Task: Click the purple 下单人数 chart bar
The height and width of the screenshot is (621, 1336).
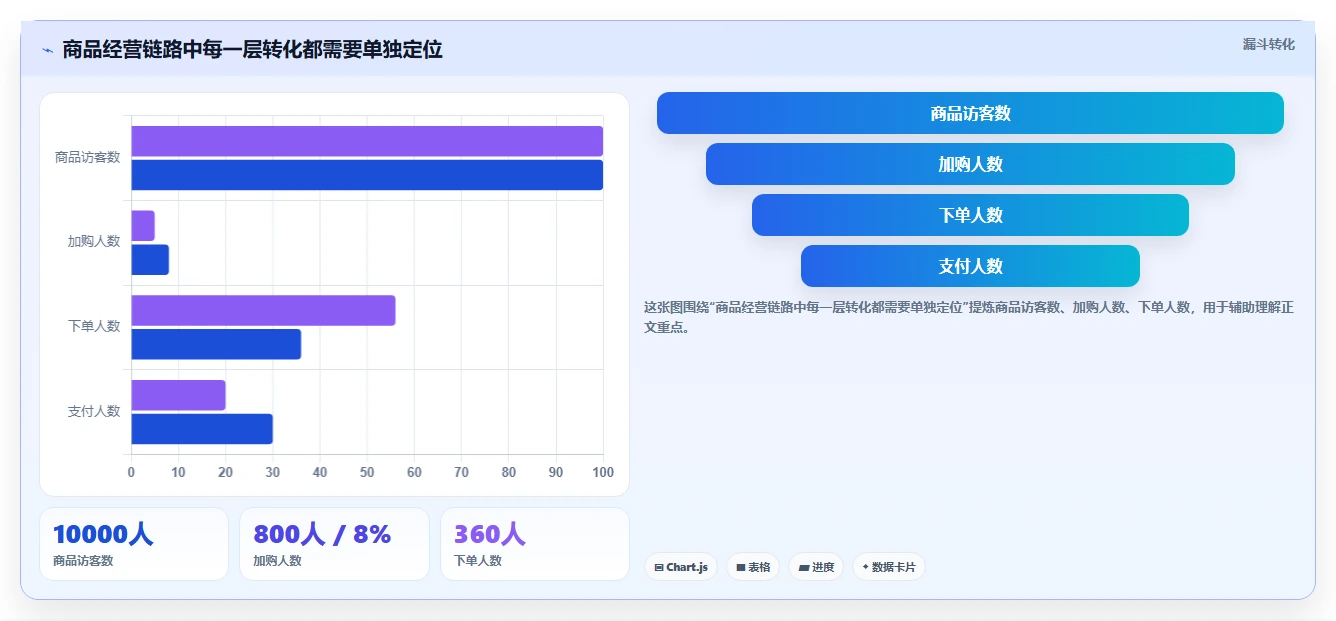Action: click(263, 310)
